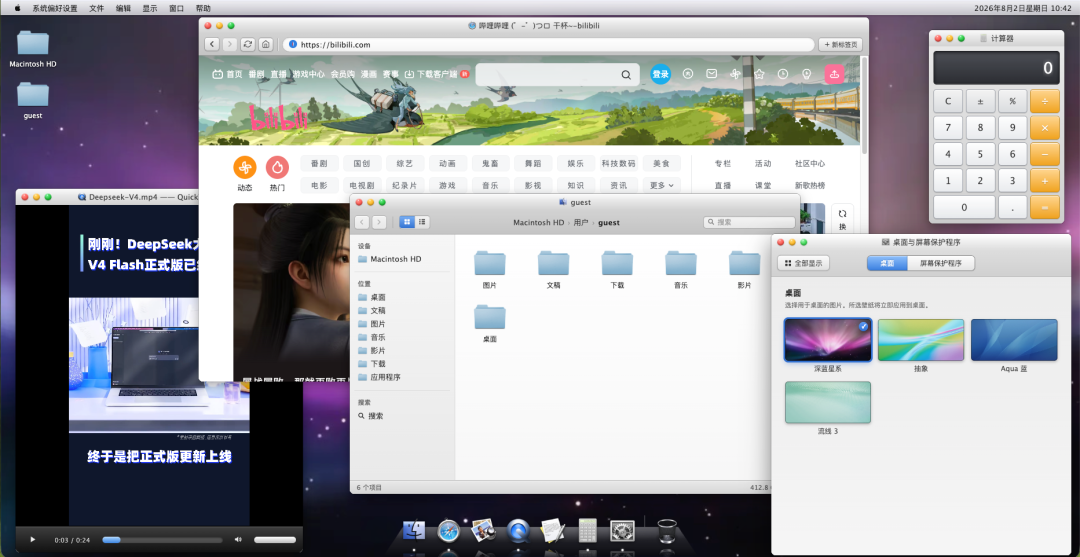Screen dimensions: 1080x557
Task: Click the QuickTime playback progress bar
Action: pos(163,540)
